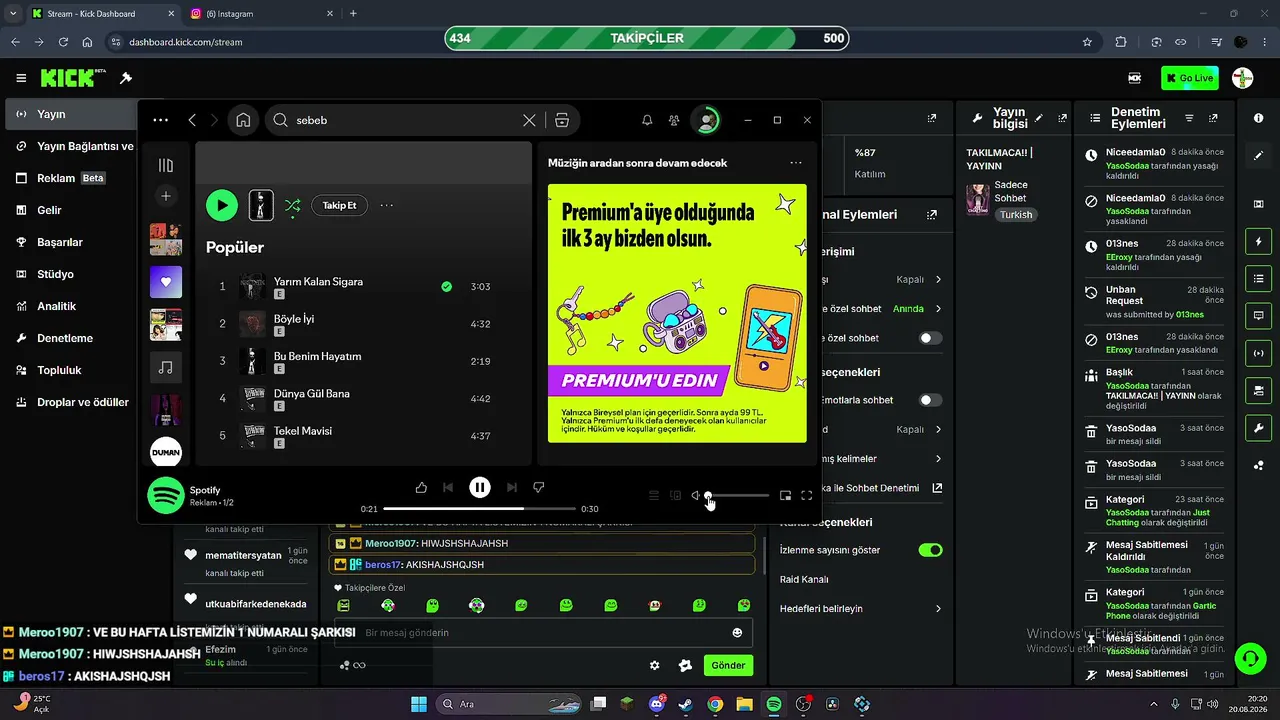Click the PREMIUM'U EDİN ad banner

click(640, 380)
